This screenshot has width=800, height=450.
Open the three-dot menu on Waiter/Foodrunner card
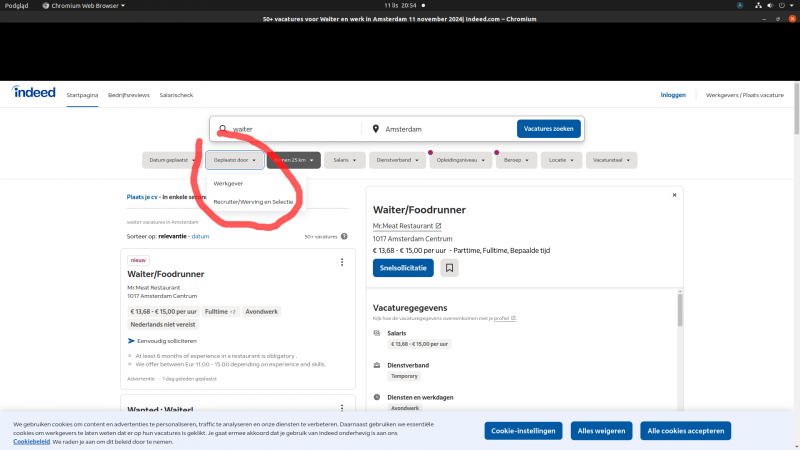342,262
